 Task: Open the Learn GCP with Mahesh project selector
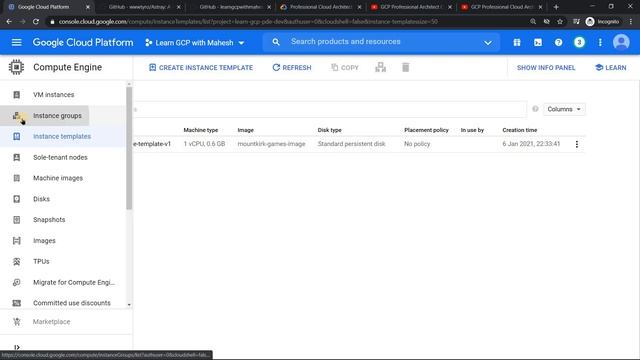coord(195,42)
